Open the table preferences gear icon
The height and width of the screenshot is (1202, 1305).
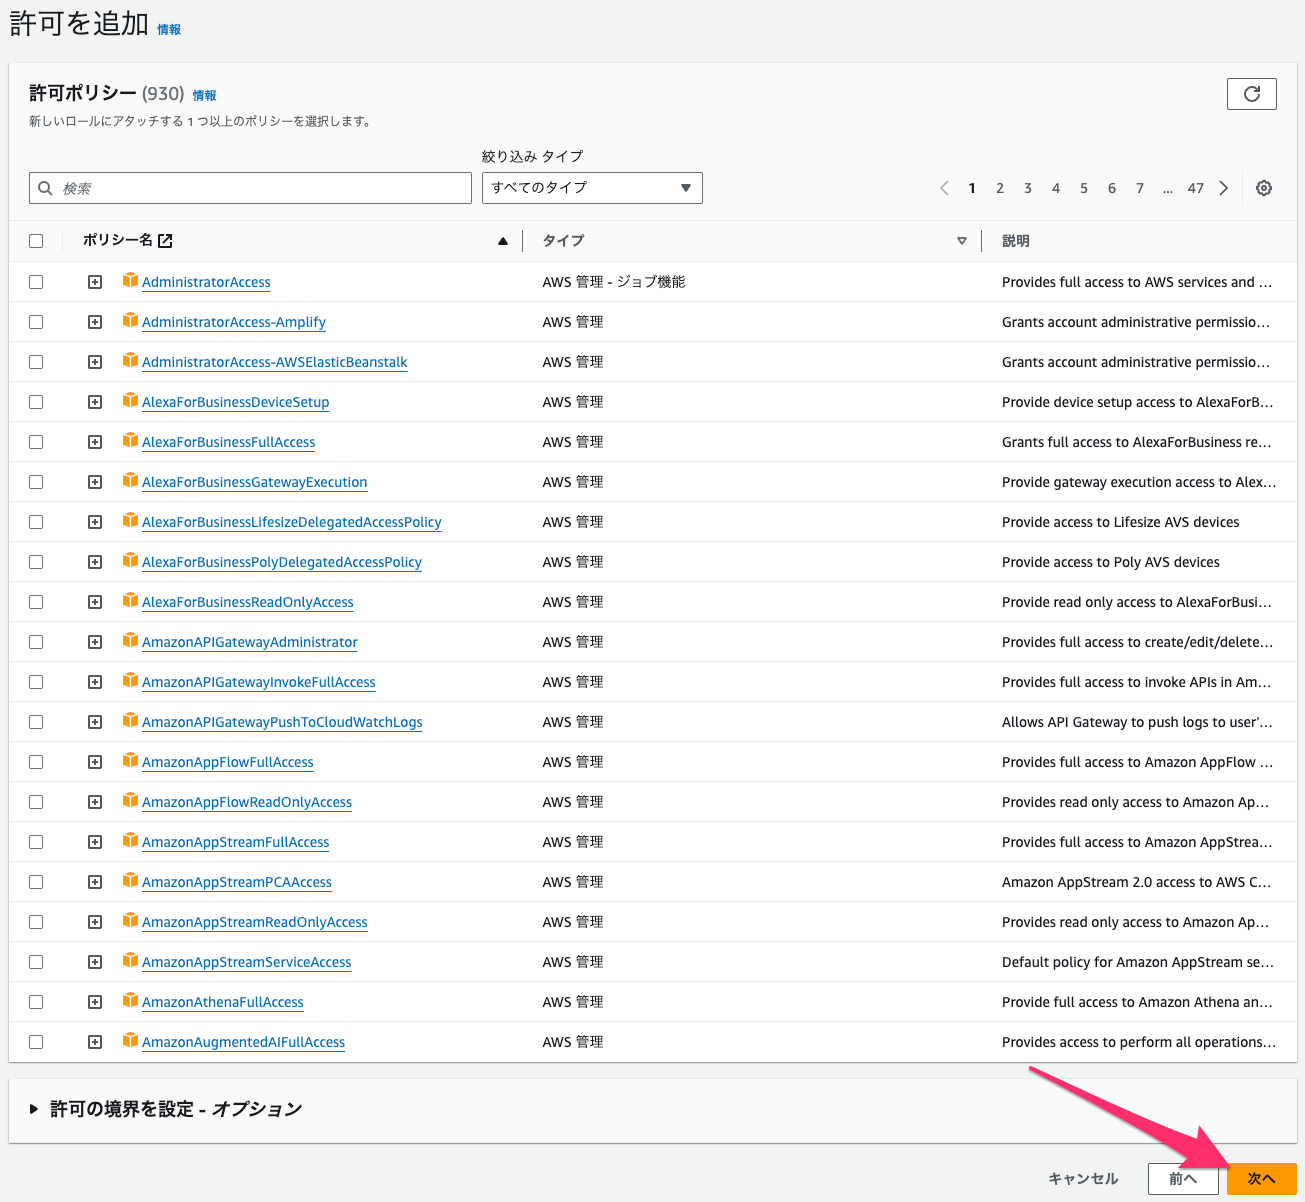[1264, 188]
